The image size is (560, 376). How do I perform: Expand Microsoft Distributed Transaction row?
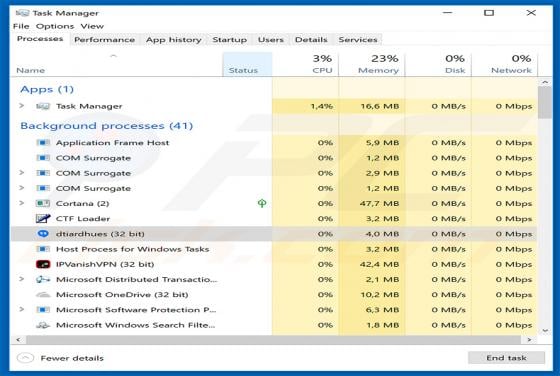(x=22, y=279)
